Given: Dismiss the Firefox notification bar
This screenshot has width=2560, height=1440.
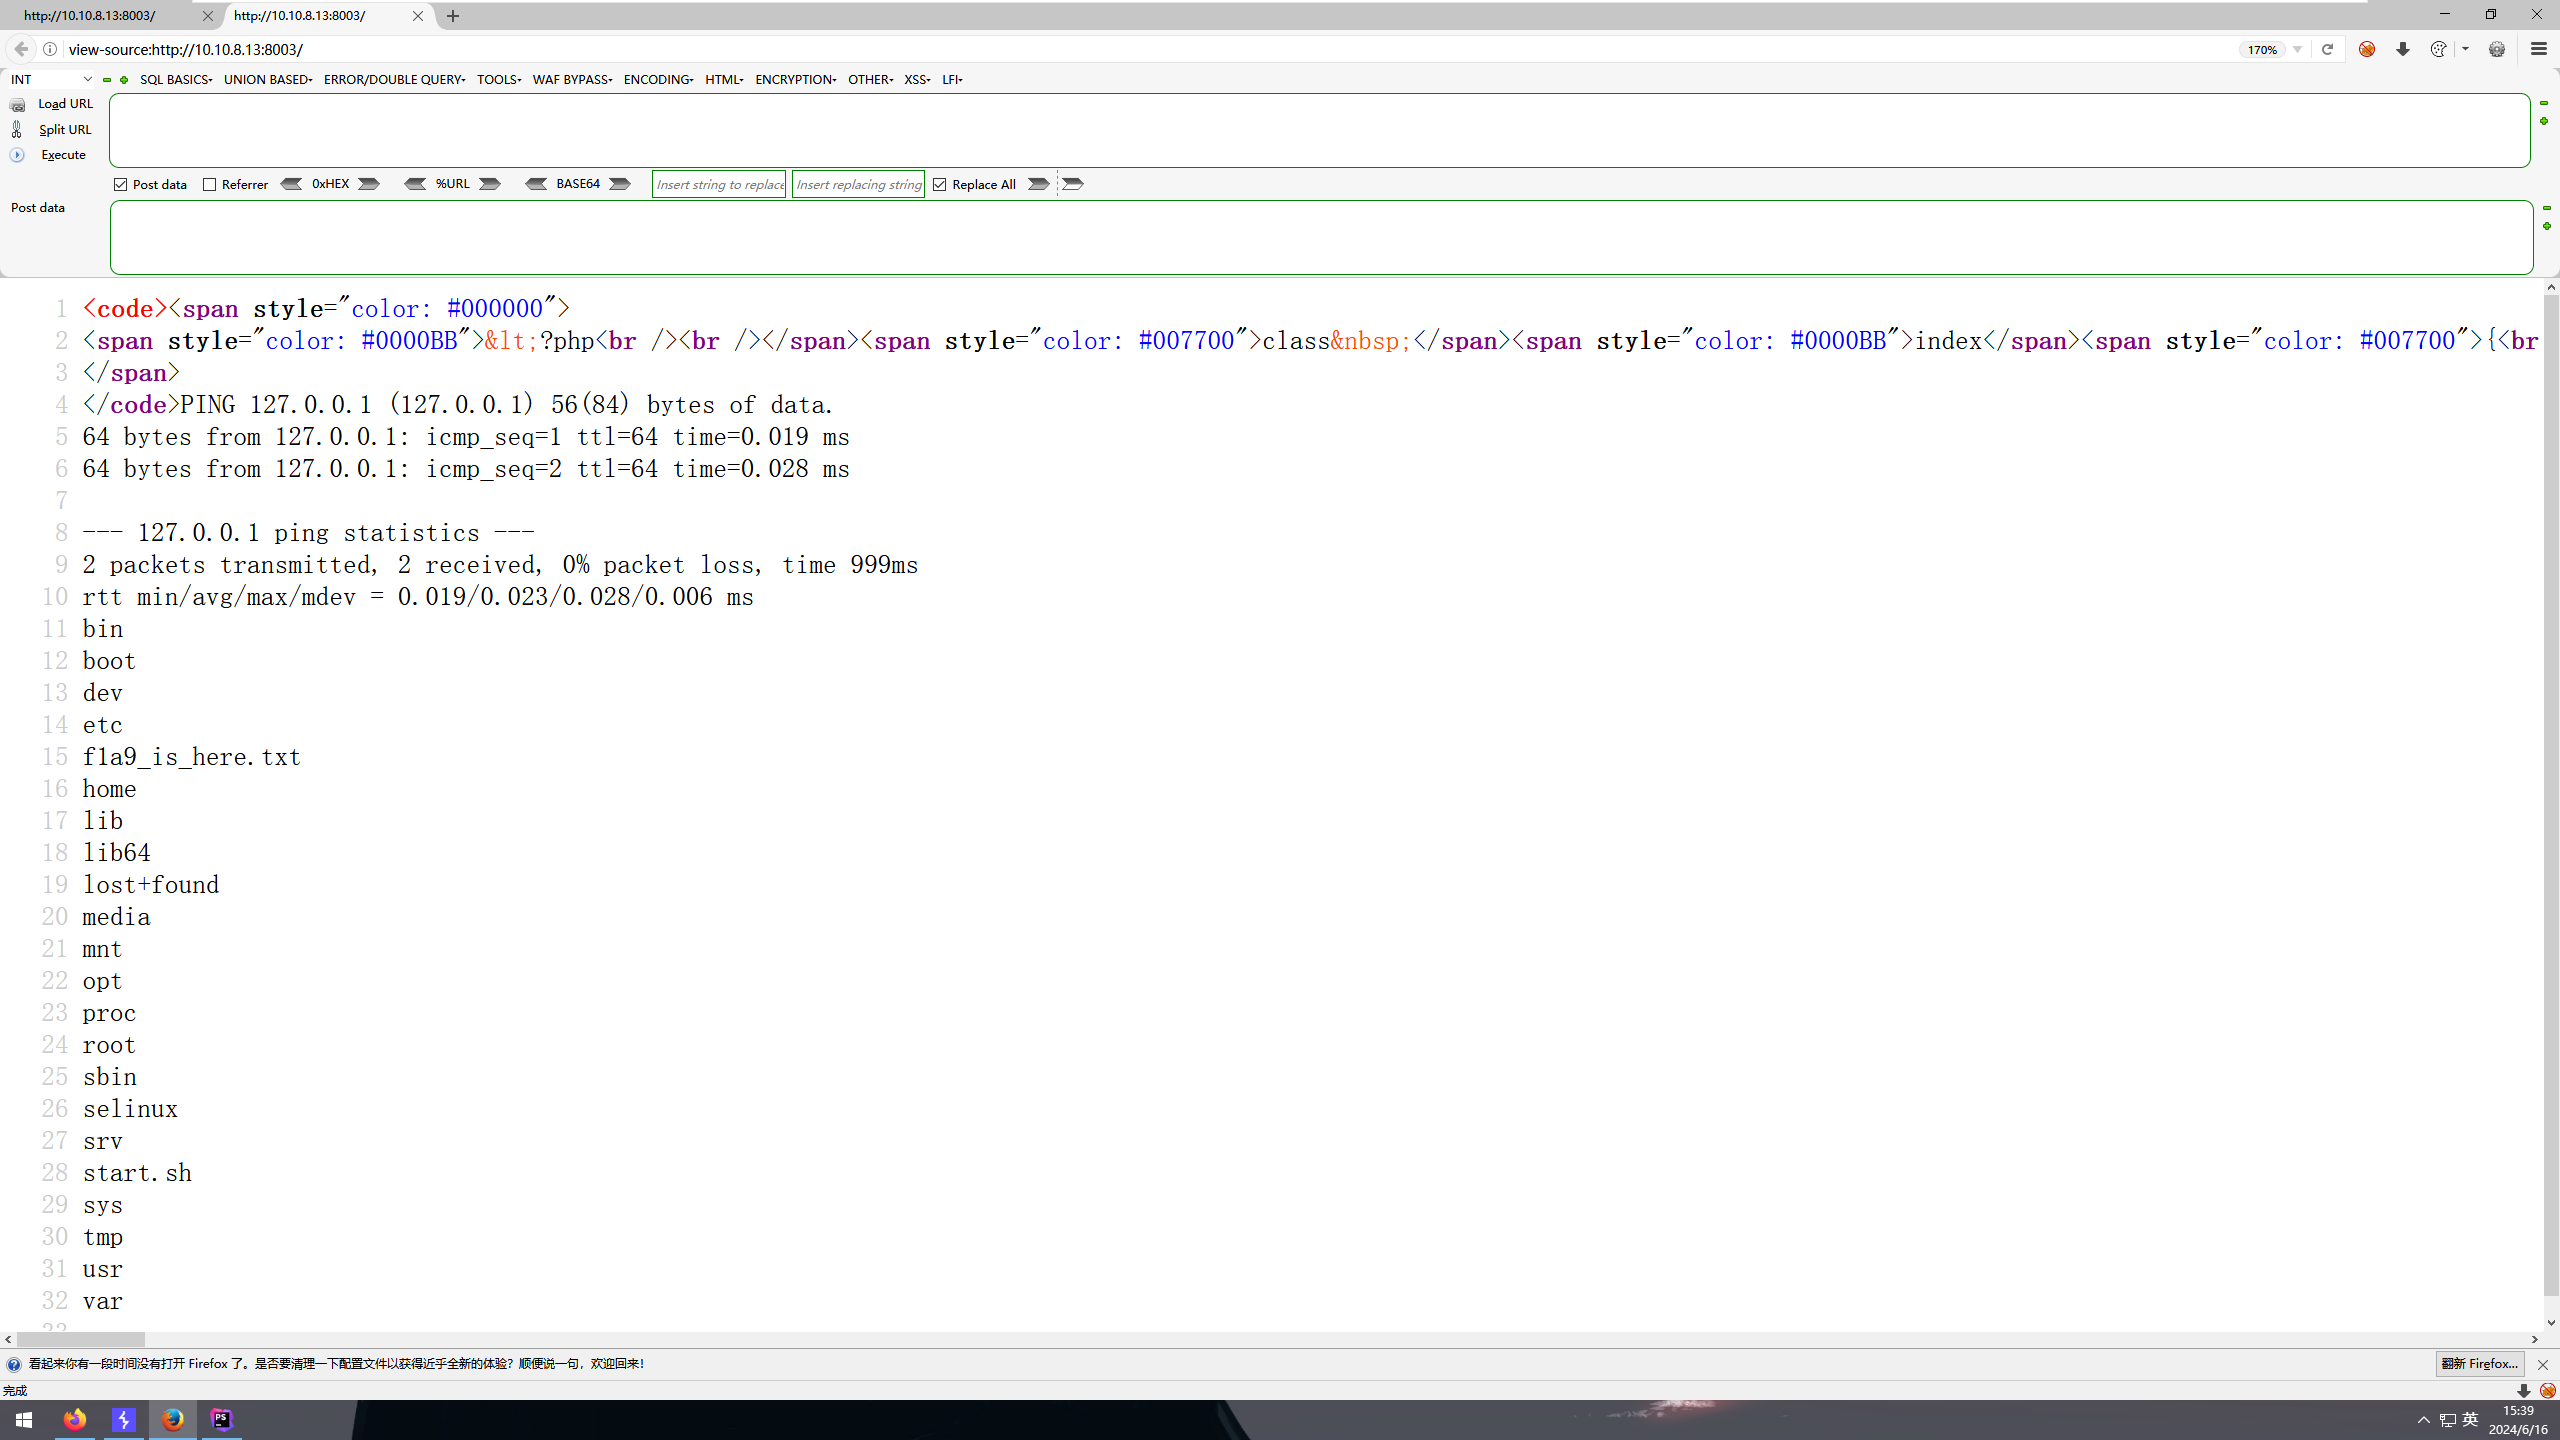Looking at the screenshot, I should tap(2543, 1365).
